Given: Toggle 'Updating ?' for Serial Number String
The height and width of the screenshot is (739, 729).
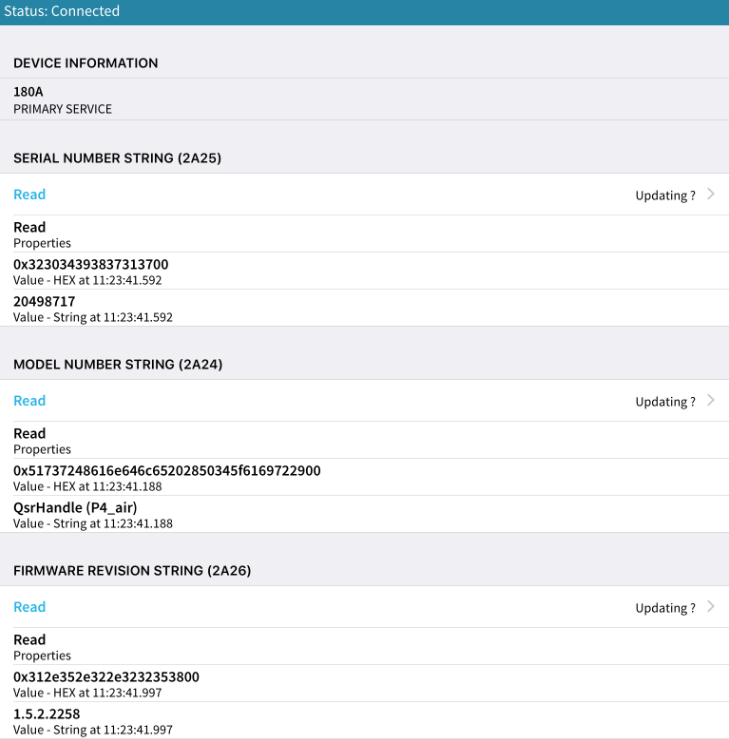Looking at the screenshot, I should 665,195.
